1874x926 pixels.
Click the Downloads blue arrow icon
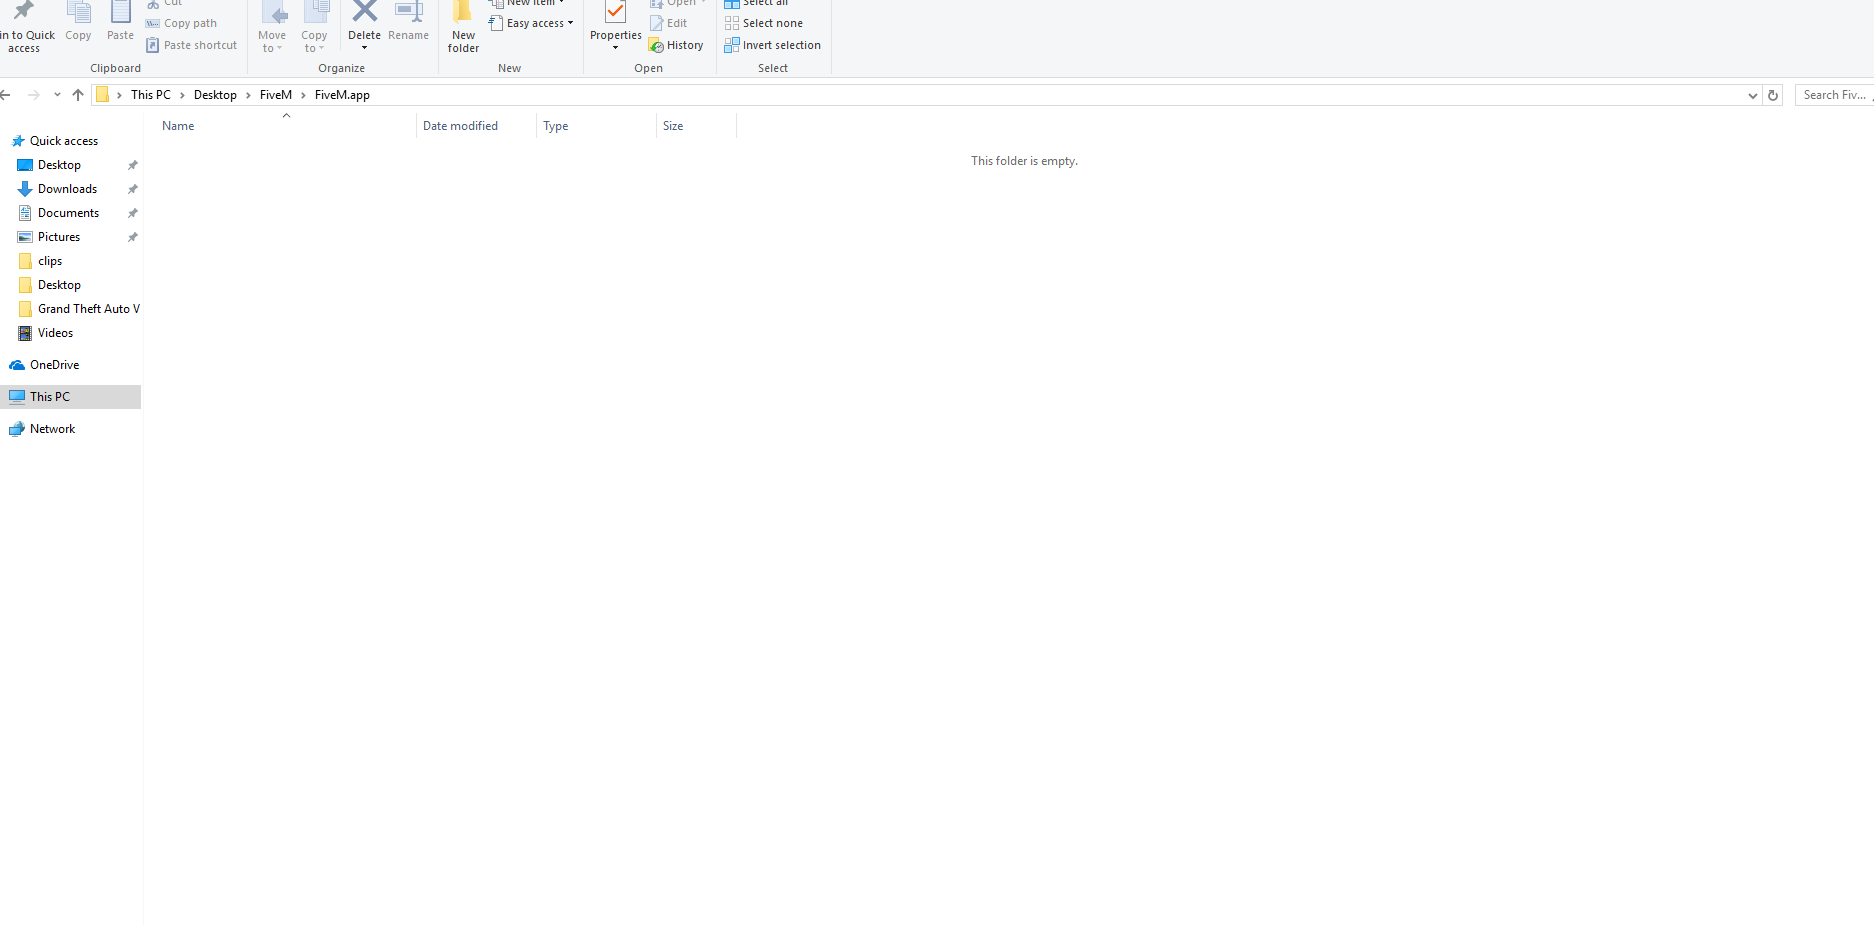coord(25,189)
